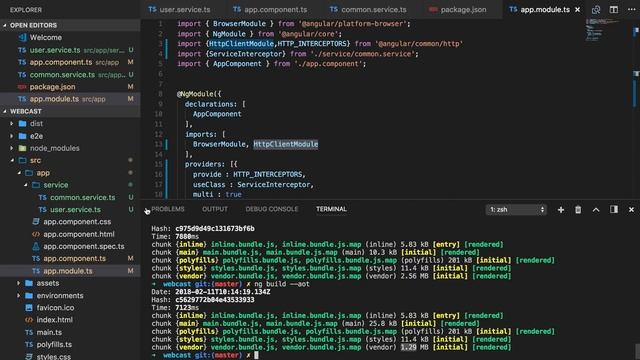Click HttpClientModule in imports array
The image size is (640, 360).
click(285, 144)
